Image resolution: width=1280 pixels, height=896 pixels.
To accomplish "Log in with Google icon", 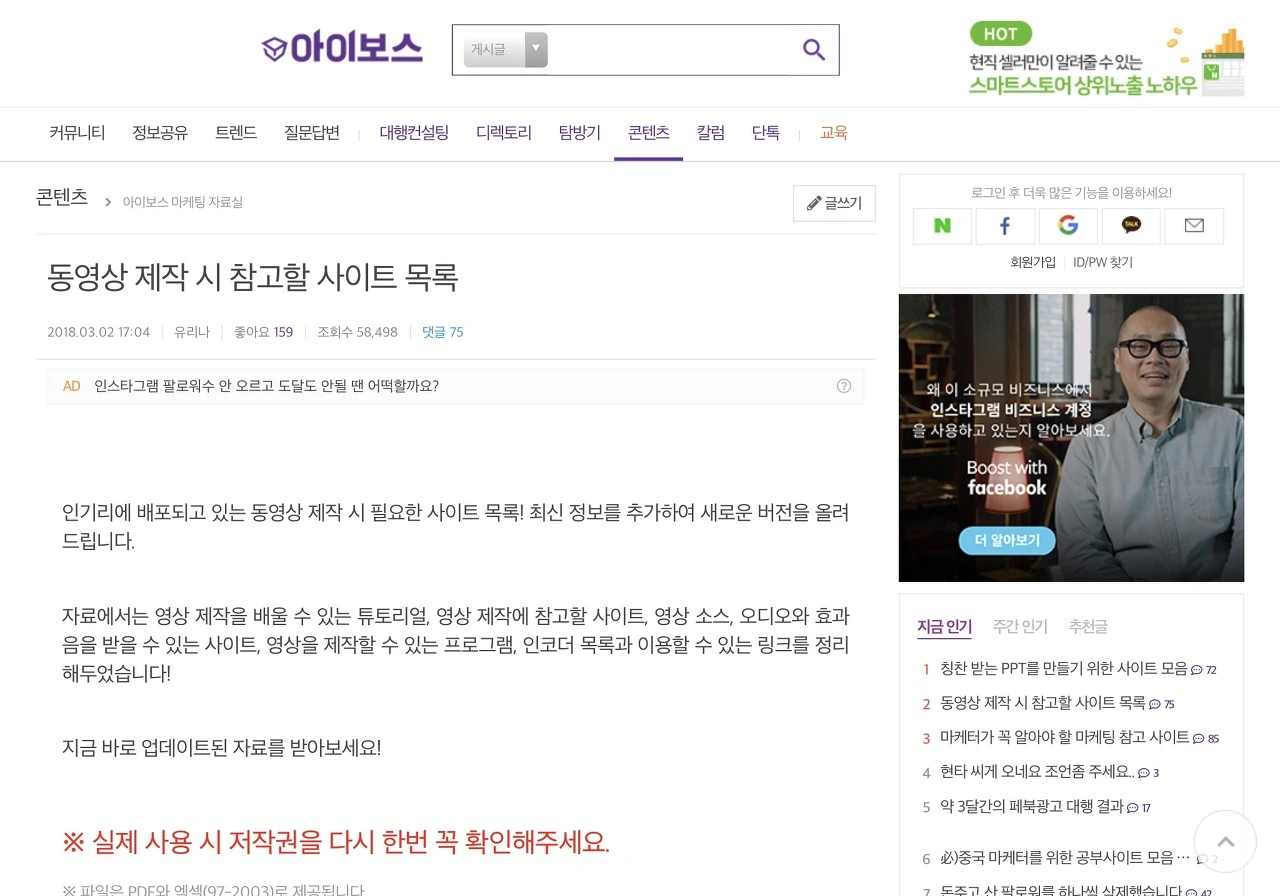I will [1068, 226].
